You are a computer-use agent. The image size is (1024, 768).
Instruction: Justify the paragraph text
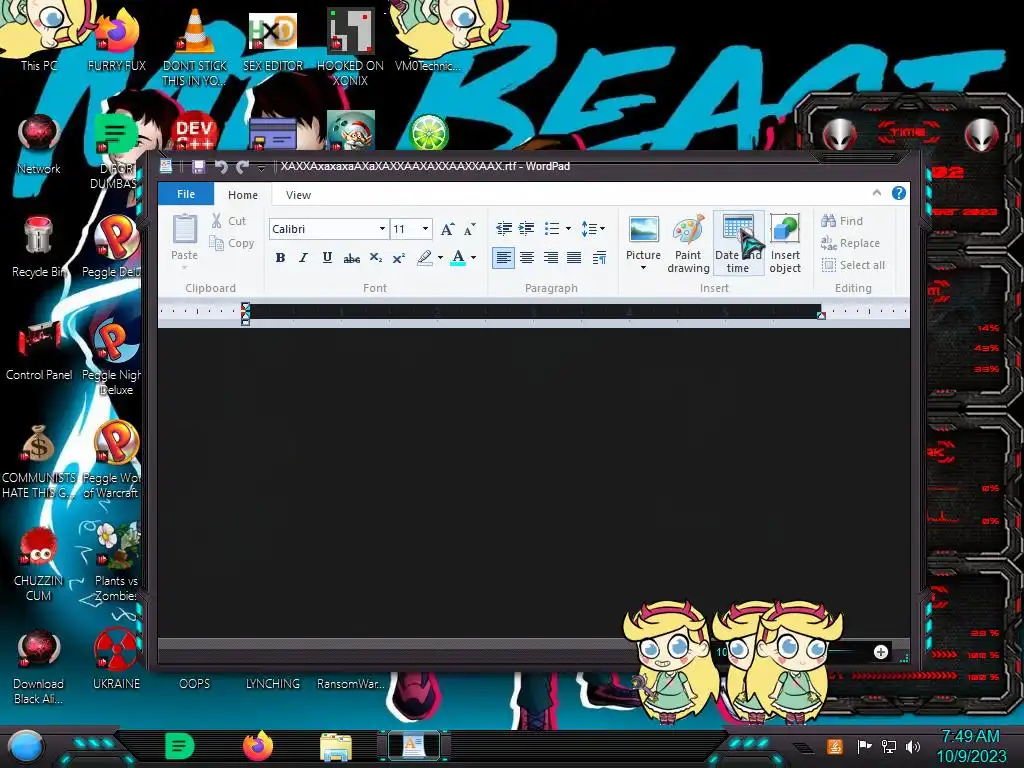coord(574,258)
